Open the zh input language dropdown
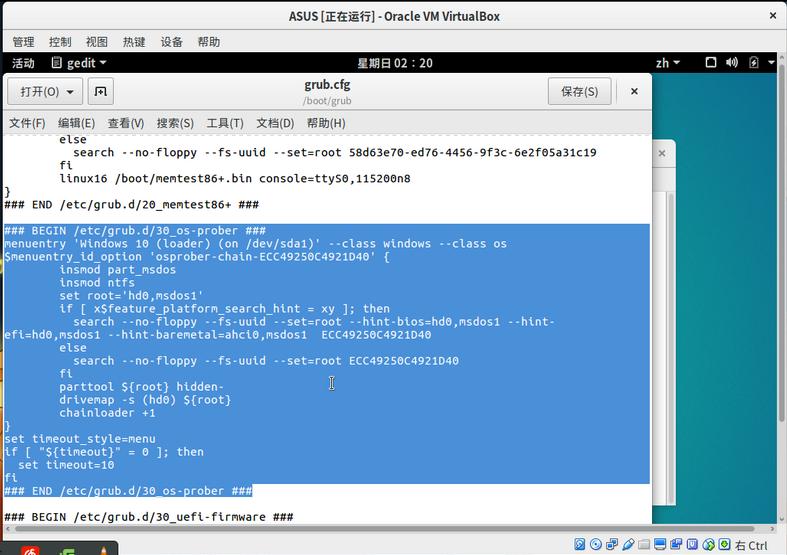Viewport: 787px width, 555px height. [x=668, y=63]
